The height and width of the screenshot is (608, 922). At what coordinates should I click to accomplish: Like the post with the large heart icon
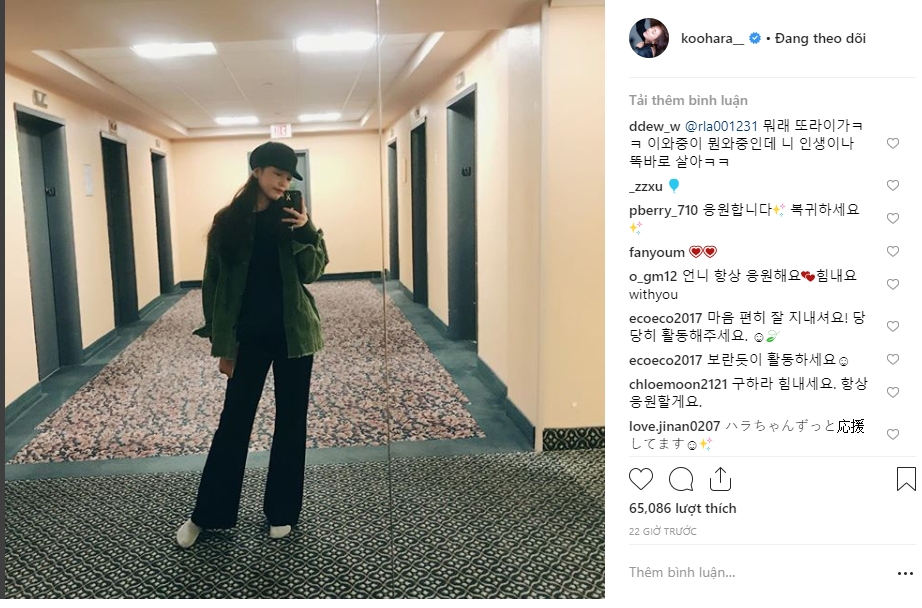[x=641, y=479]
